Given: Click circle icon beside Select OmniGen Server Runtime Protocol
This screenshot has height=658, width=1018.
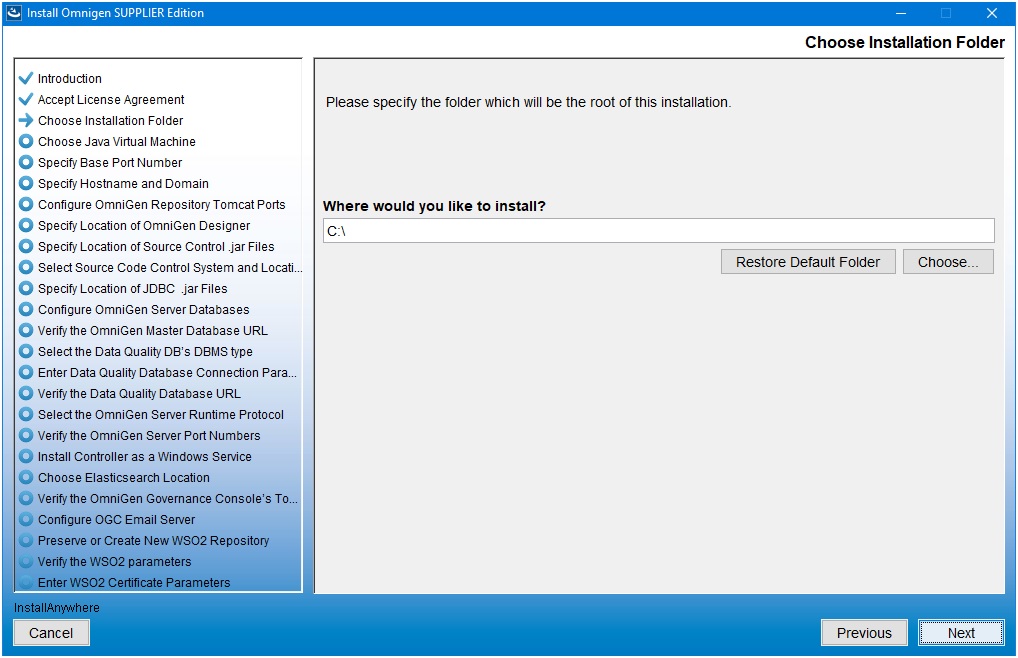Looking at the screenshot, I should pyautogui.click(x=26, y=414).
